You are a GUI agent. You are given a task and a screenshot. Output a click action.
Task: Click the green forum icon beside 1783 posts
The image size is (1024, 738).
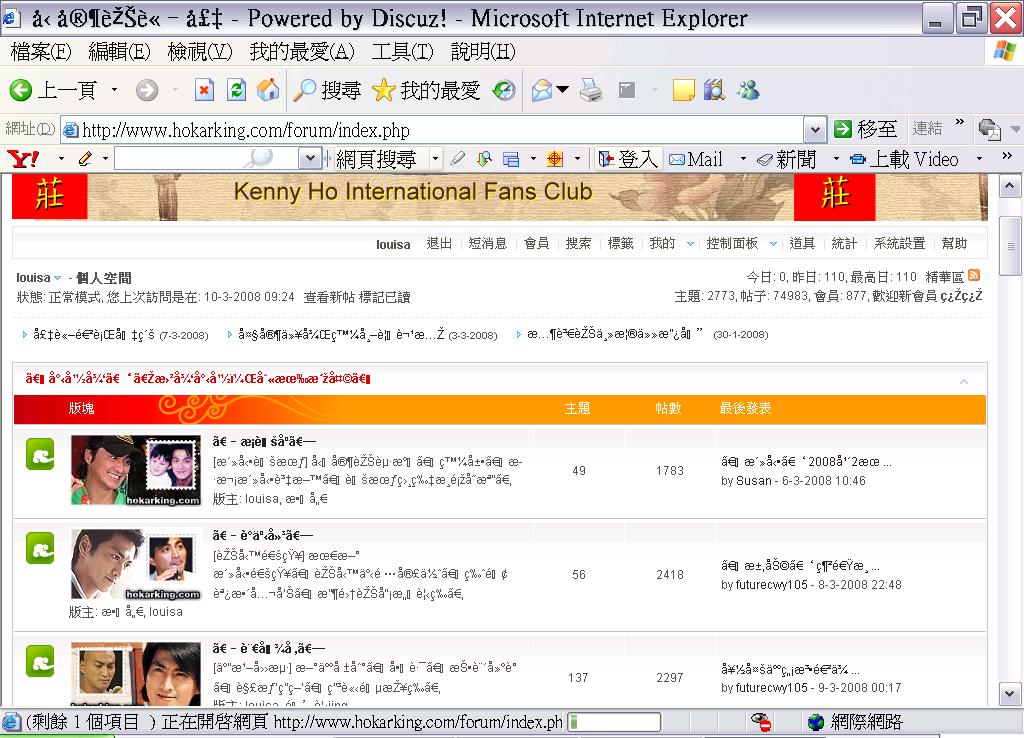click(x=40, y=455)
